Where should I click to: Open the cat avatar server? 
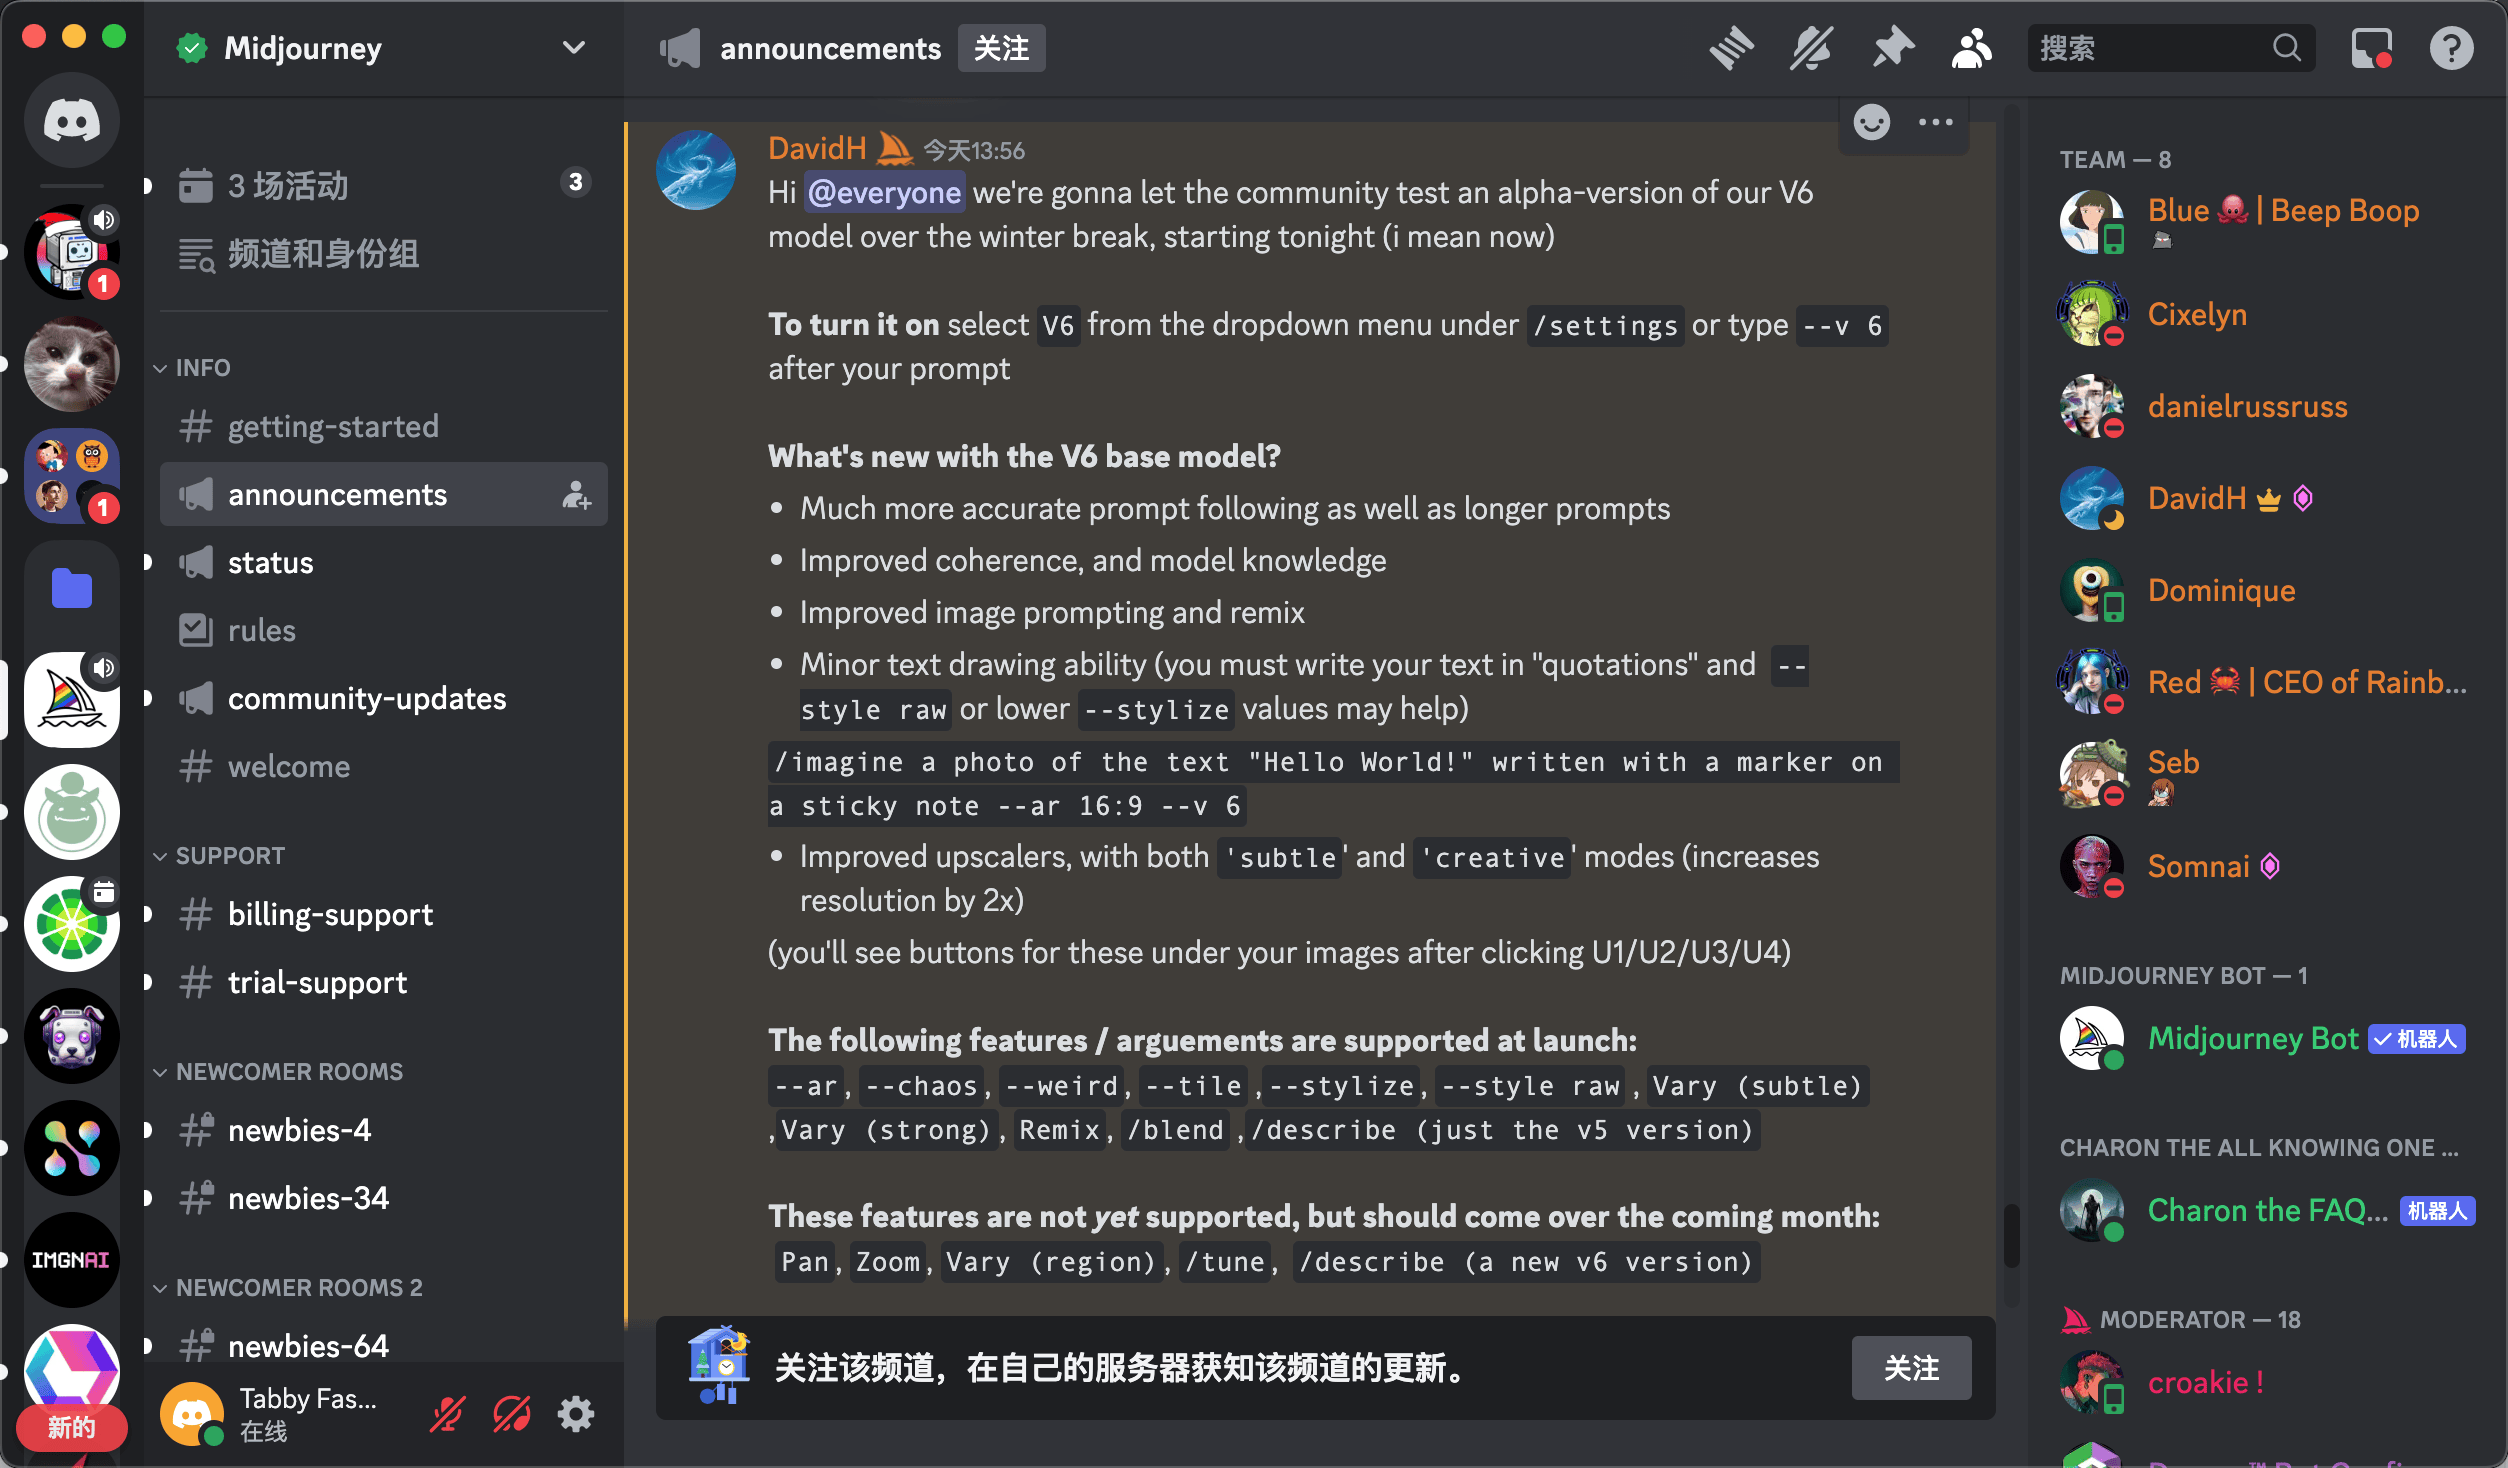(71, 364)
